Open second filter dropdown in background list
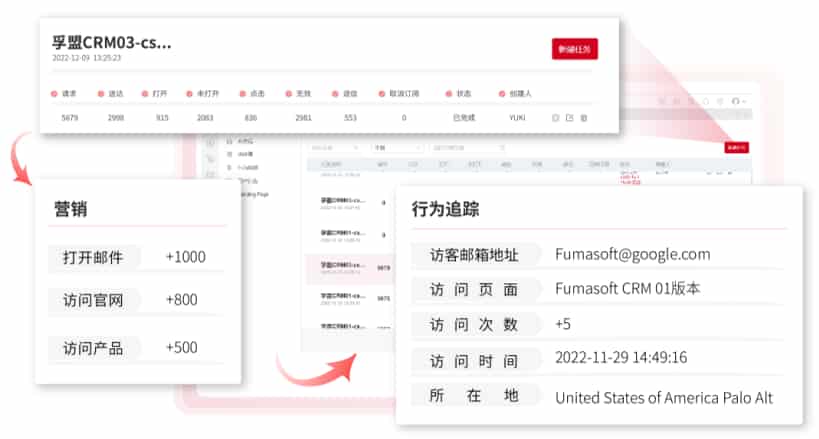Image resolution: width=819 pixels, height=439 pixels. [x=395, y=147]
